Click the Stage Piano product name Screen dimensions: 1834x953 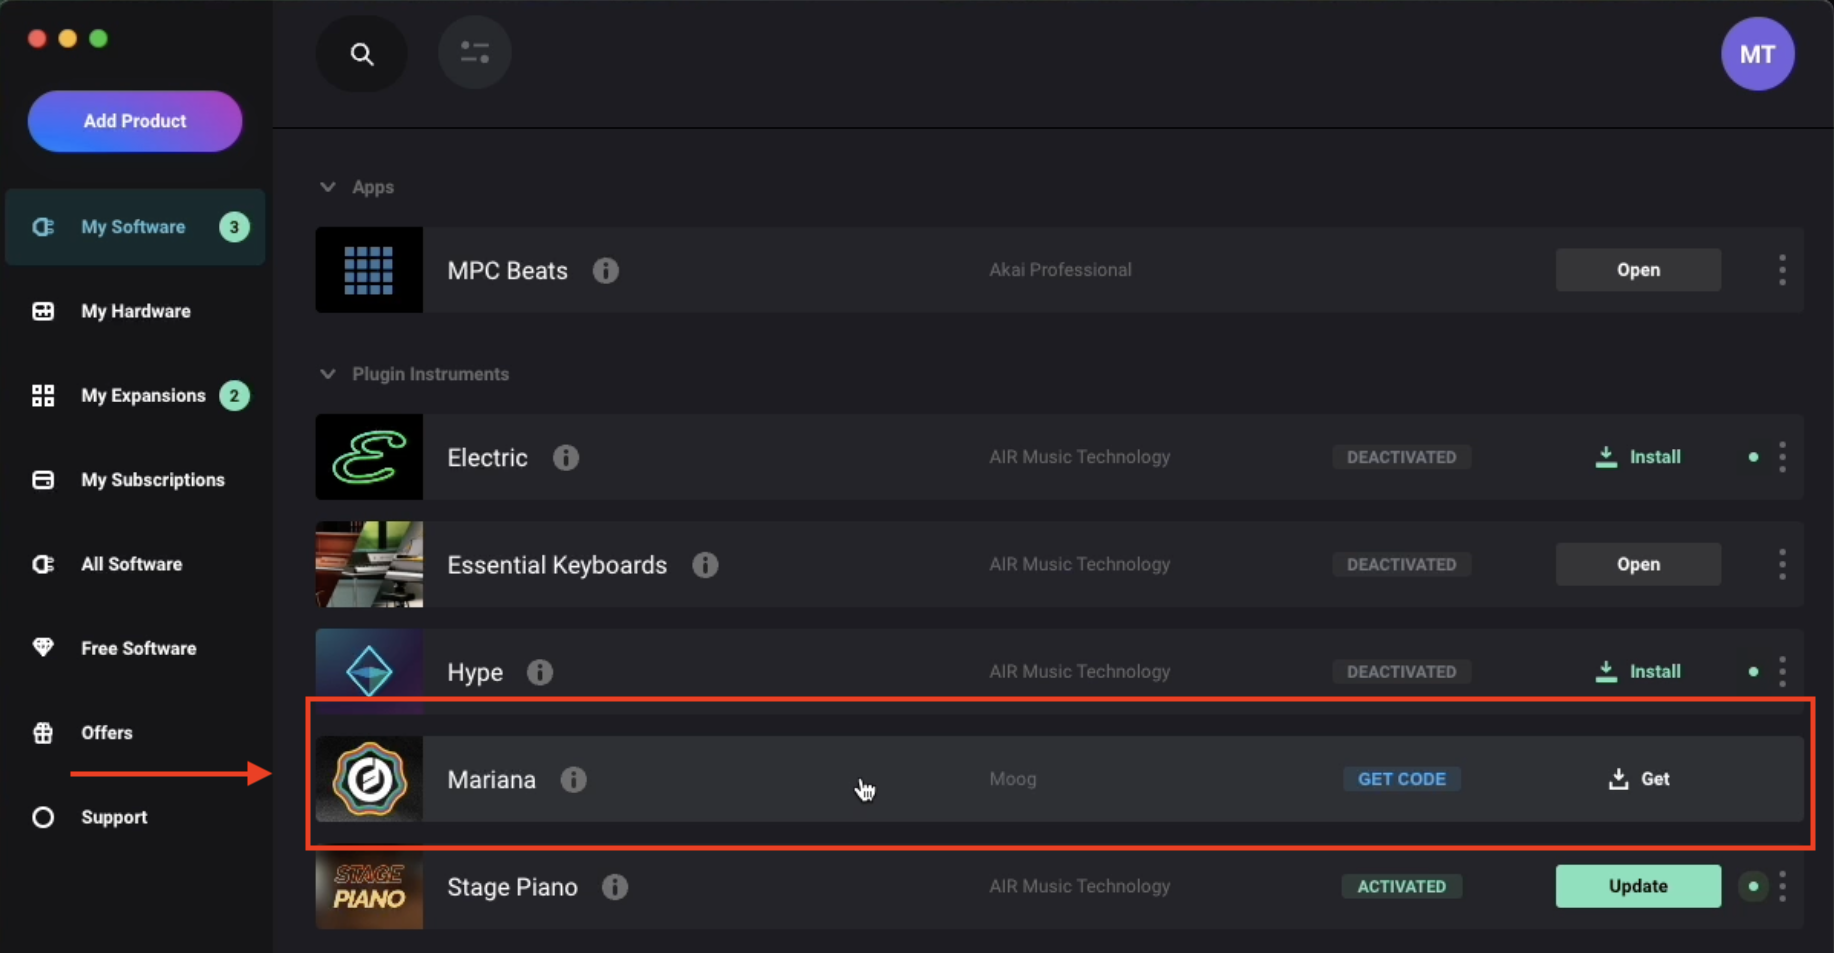point(512,887)
